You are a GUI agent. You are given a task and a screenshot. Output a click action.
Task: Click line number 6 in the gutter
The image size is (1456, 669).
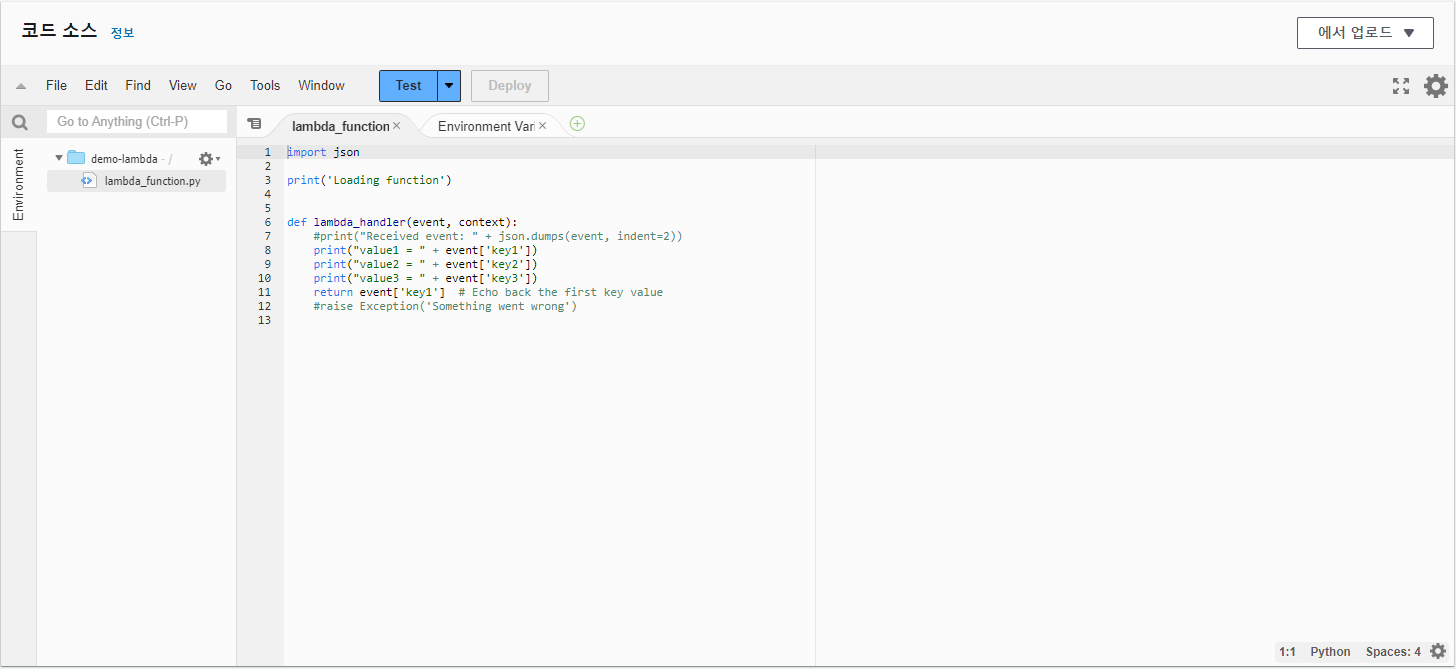click(x=267, y=222)
